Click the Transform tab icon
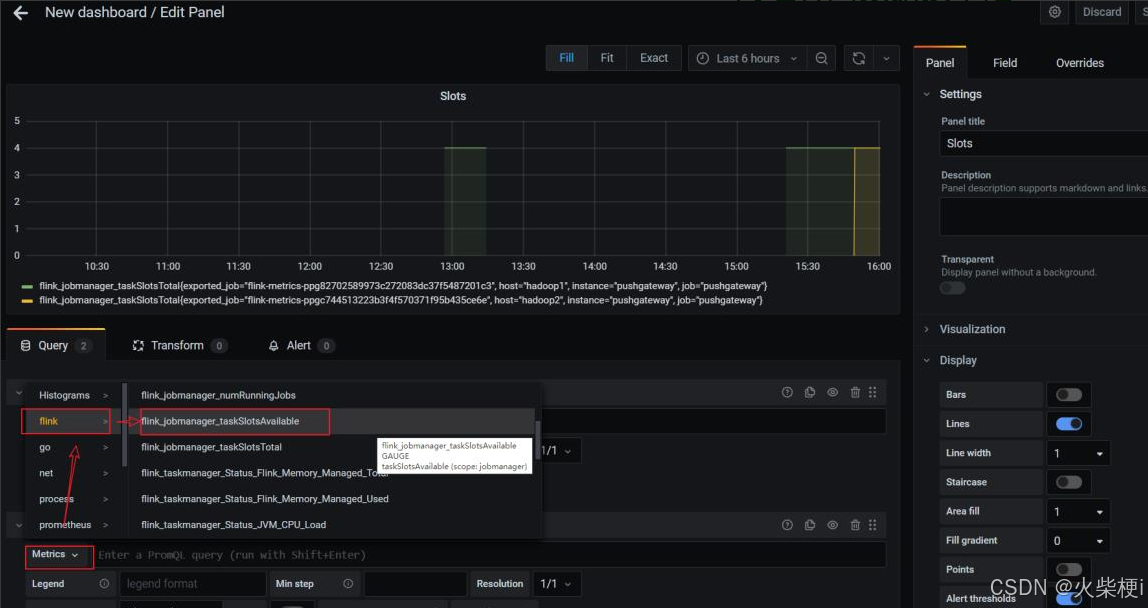The width and height of the screenshot is (1148, 608). (x=138, y=345)
